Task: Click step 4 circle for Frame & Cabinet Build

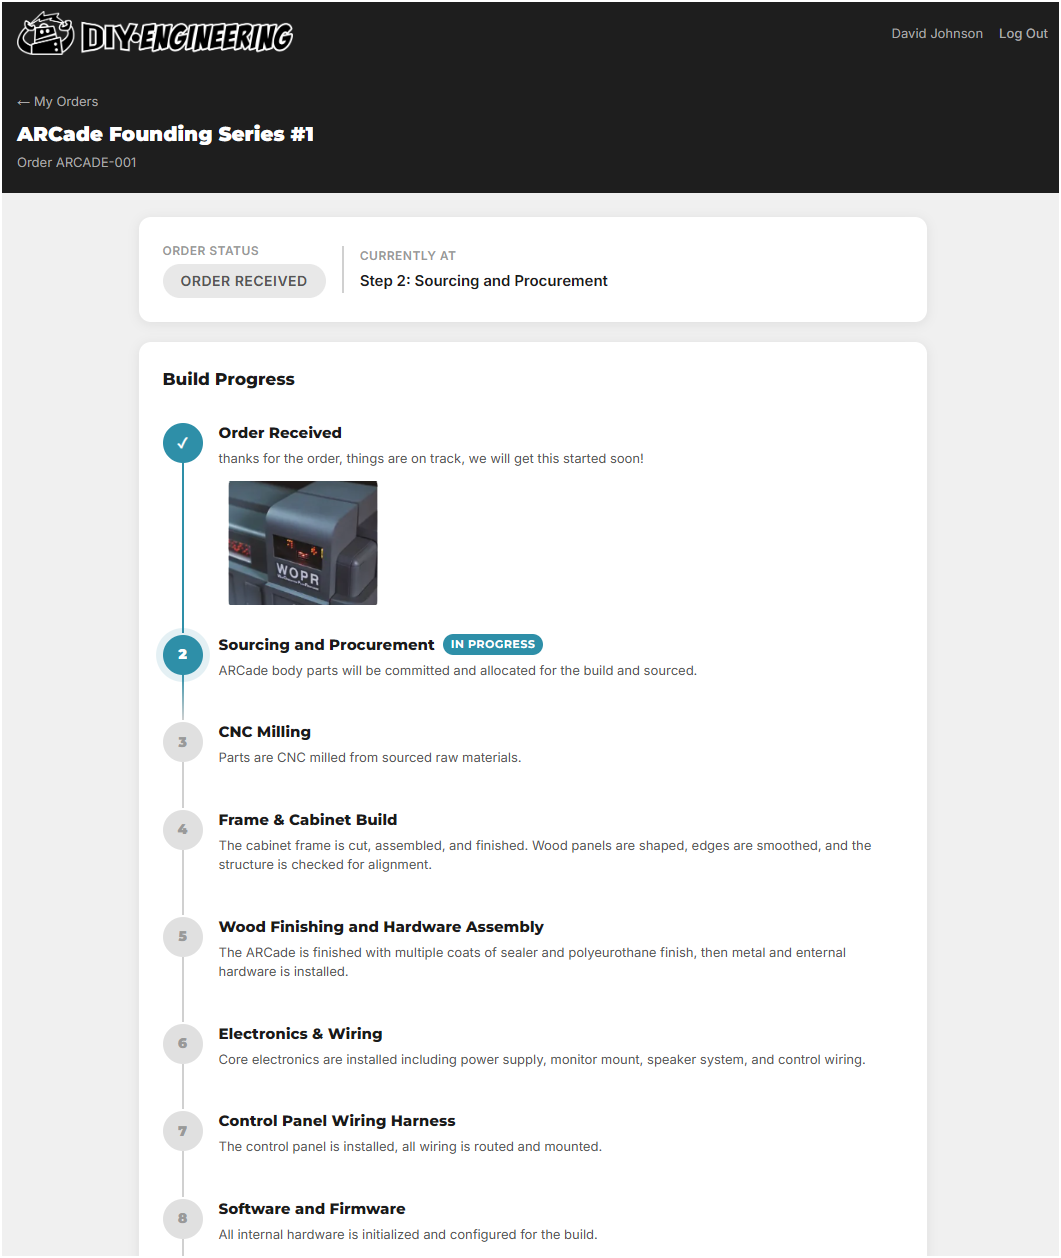Action: (183, 829)
